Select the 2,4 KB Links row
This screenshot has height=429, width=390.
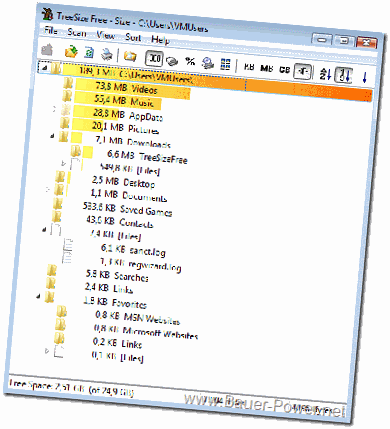click(90, 288)
